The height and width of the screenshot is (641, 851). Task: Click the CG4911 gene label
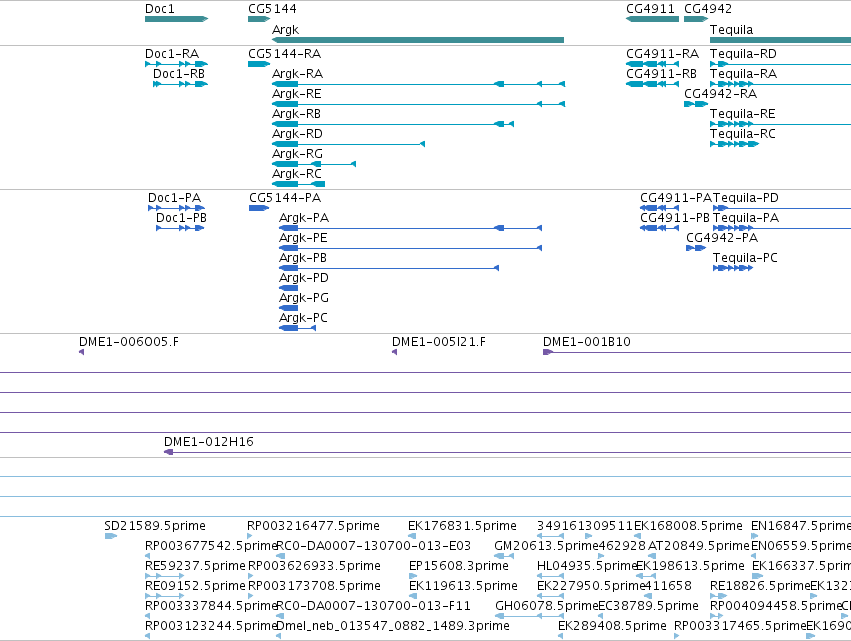(x=650, y=9)
